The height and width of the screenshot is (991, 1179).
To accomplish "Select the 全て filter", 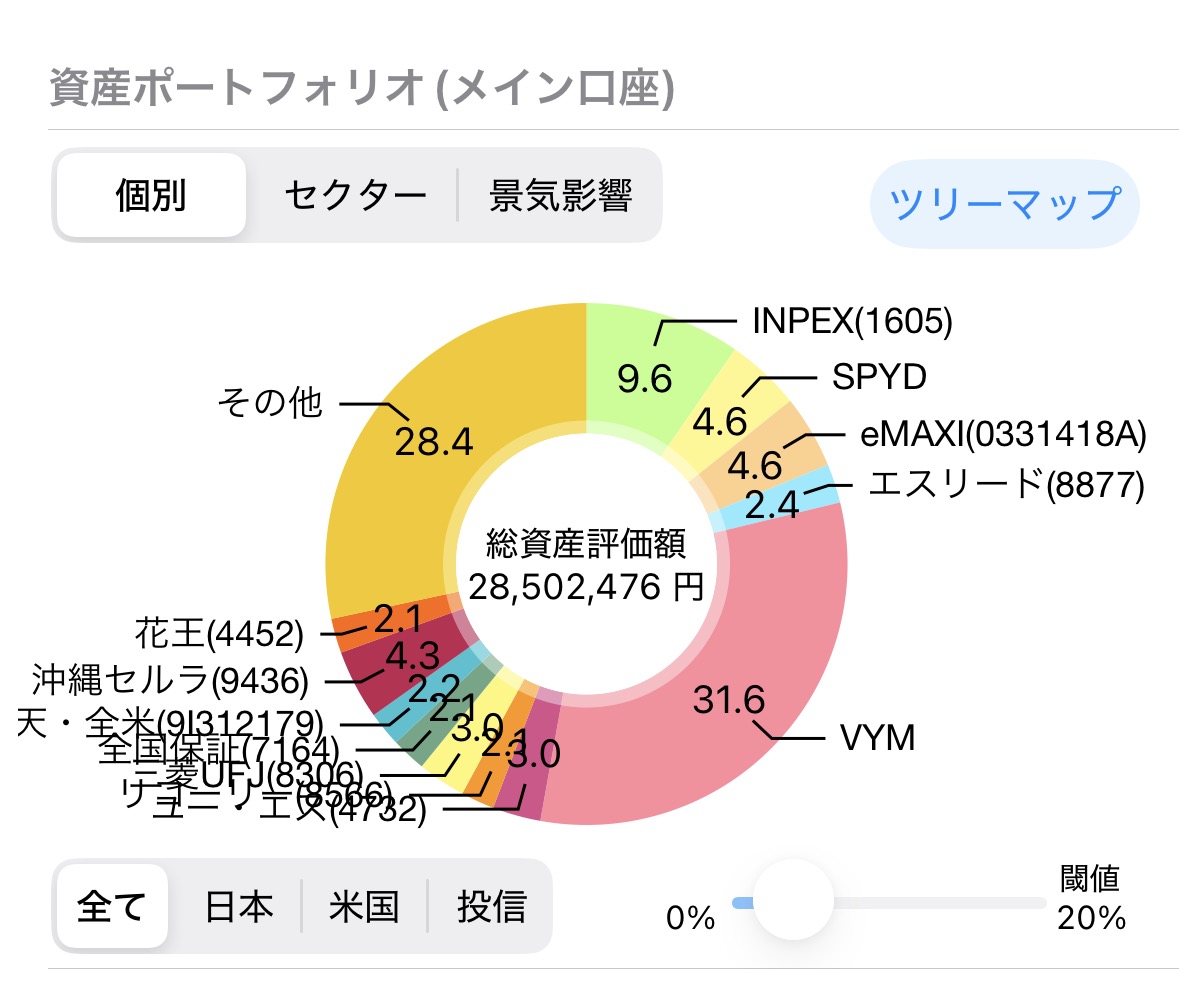I will tap(112, 906).
